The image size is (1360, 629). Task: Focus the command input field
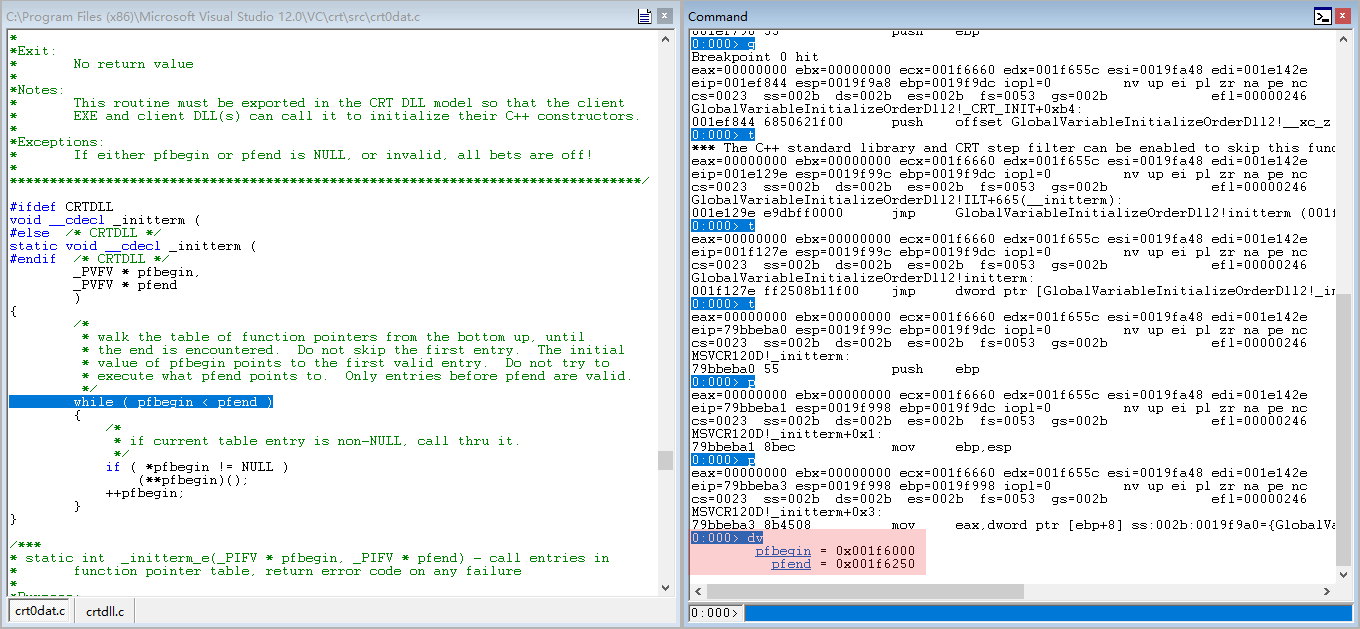tap(1047, 613)
